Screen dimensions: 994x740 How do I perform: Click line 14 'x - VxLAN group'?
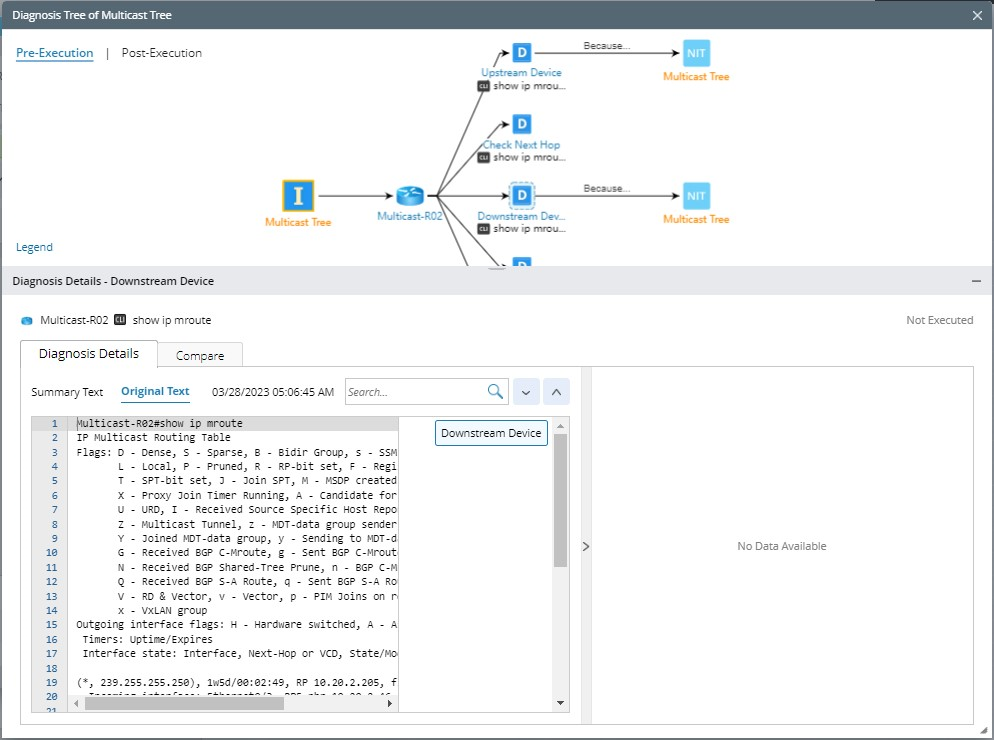pyautogui.click(x=162, y=610)
